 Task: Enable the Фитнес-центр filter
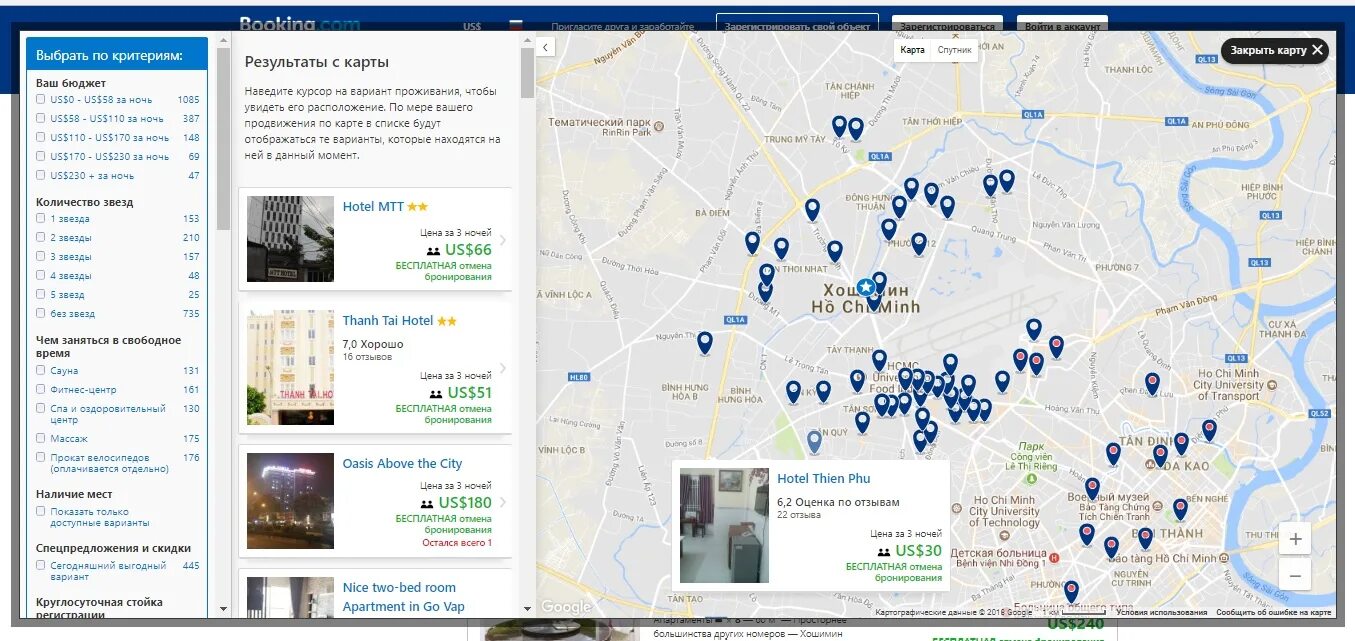tap(40, 390)
